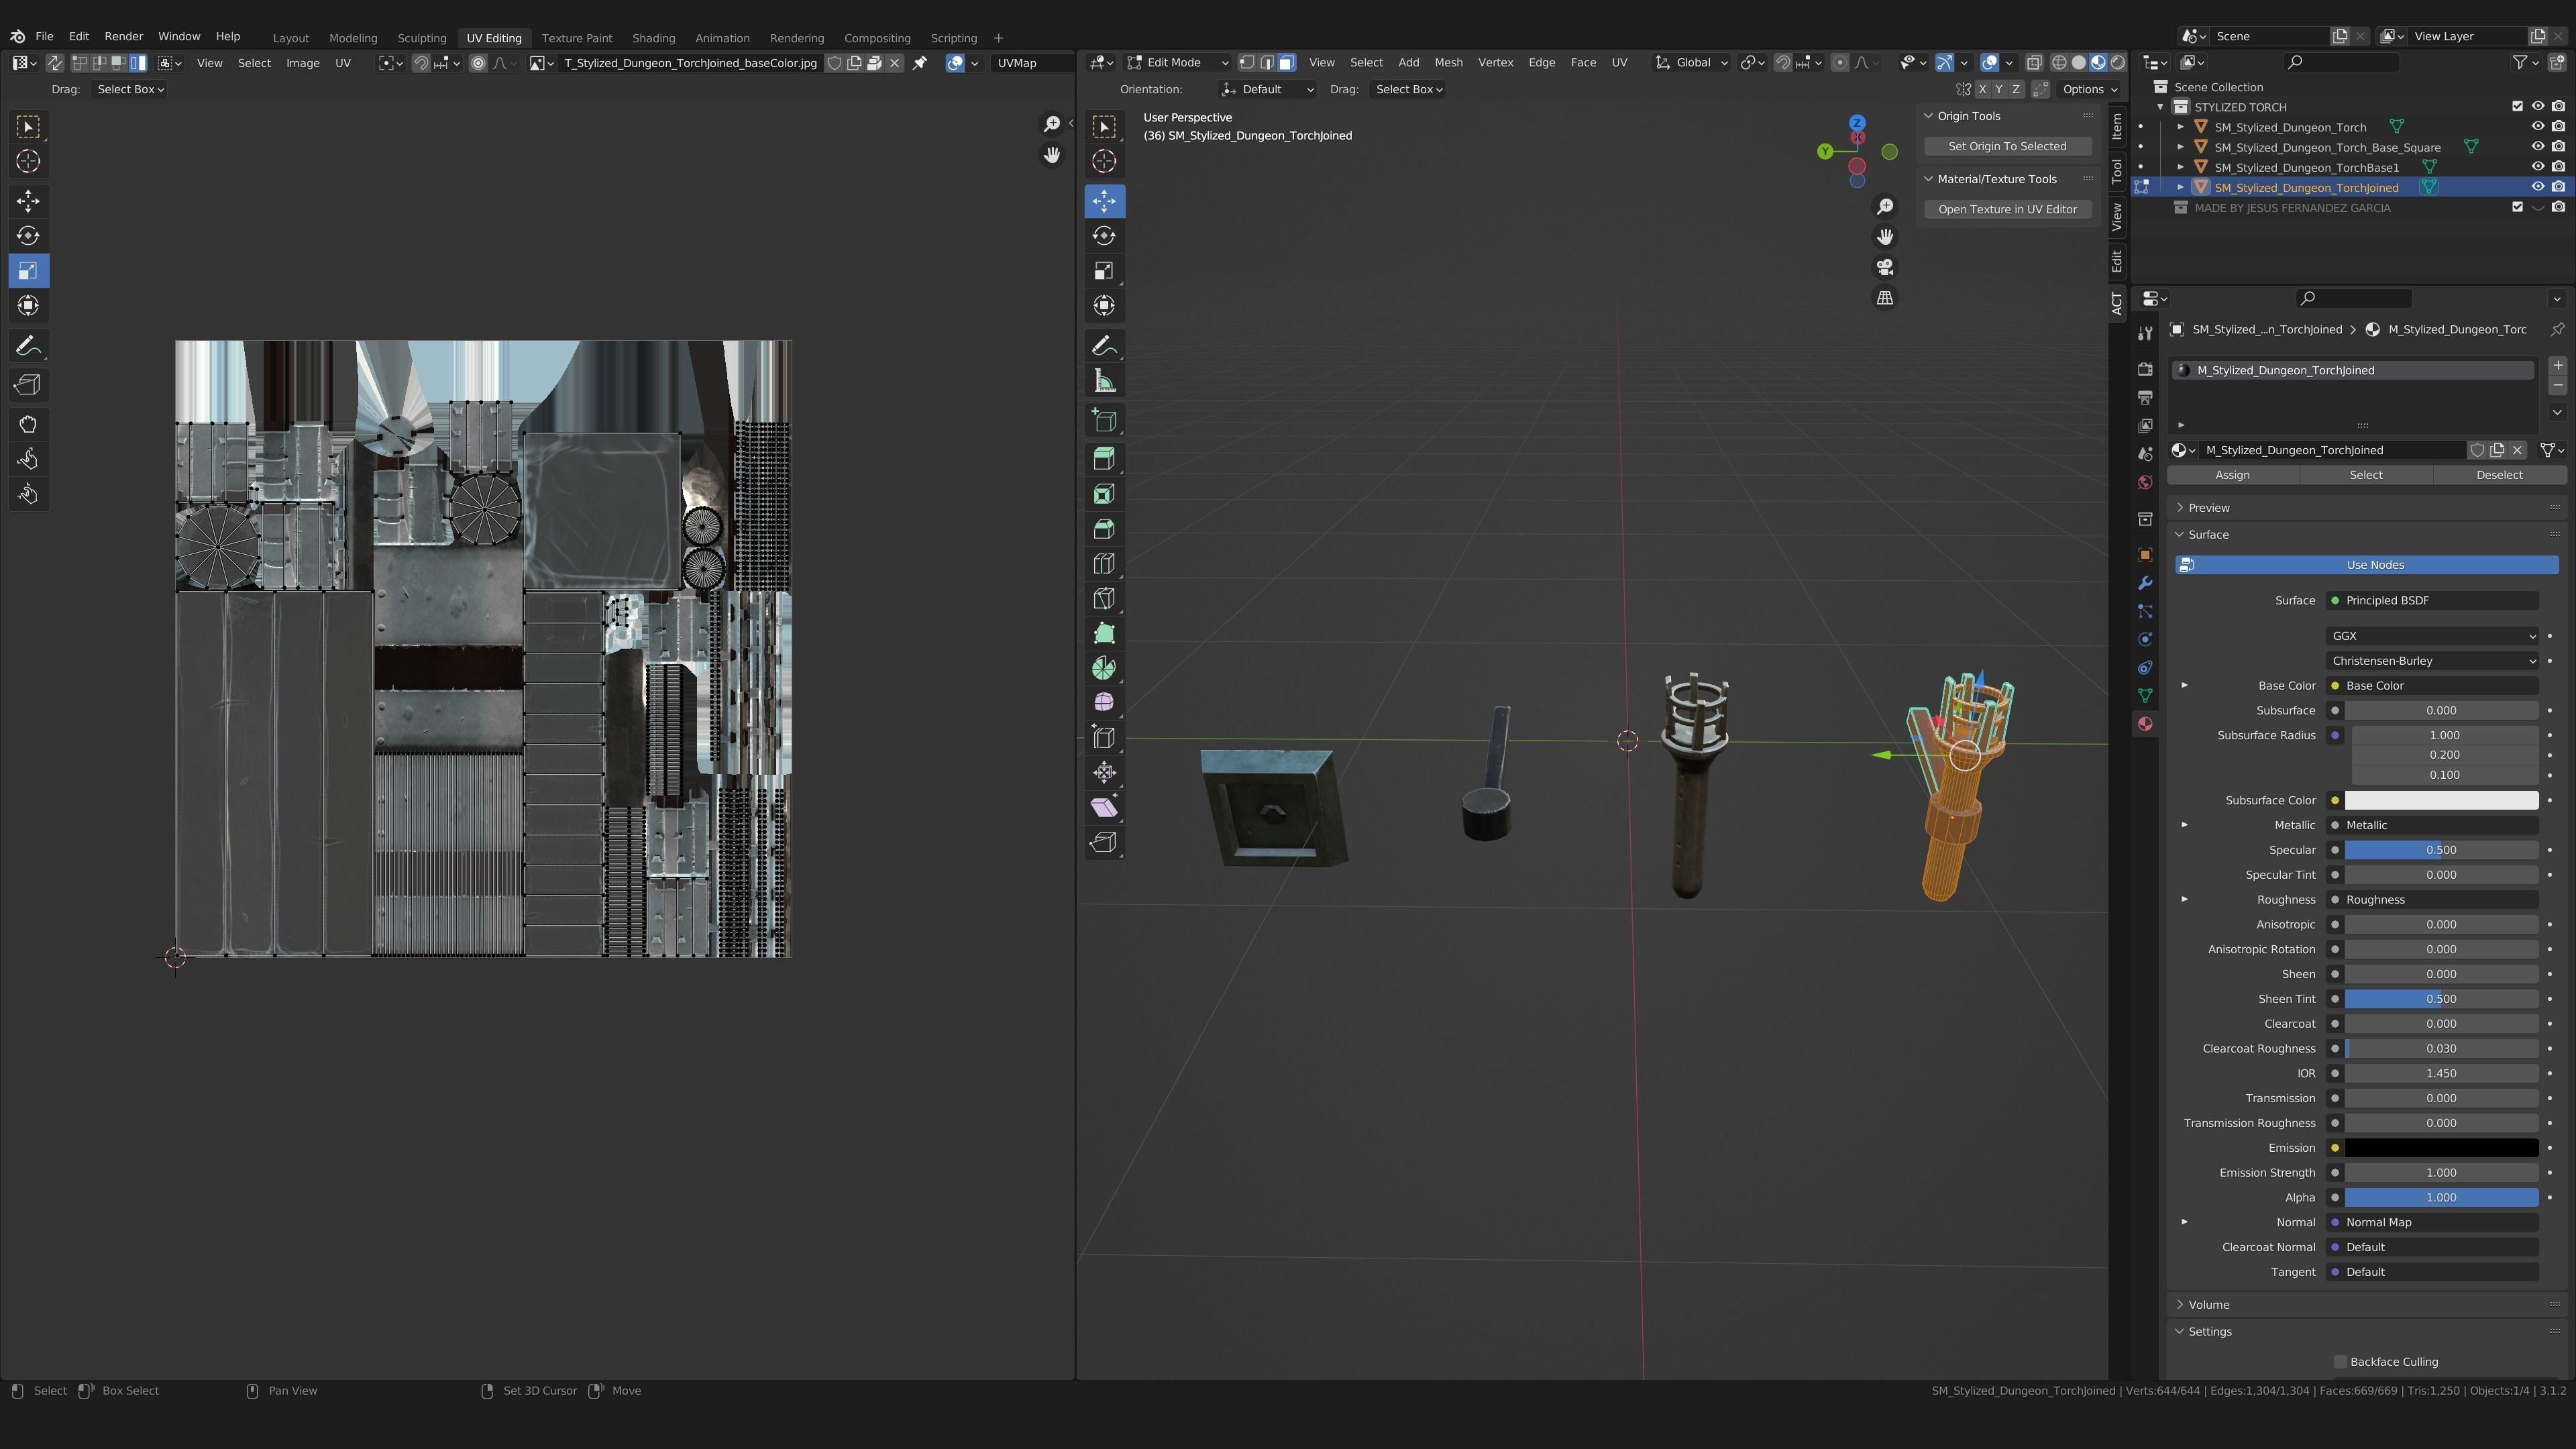Click the camera view icon in the 3D viewport
2576x1449 pixels.
tap(1885, 267)
